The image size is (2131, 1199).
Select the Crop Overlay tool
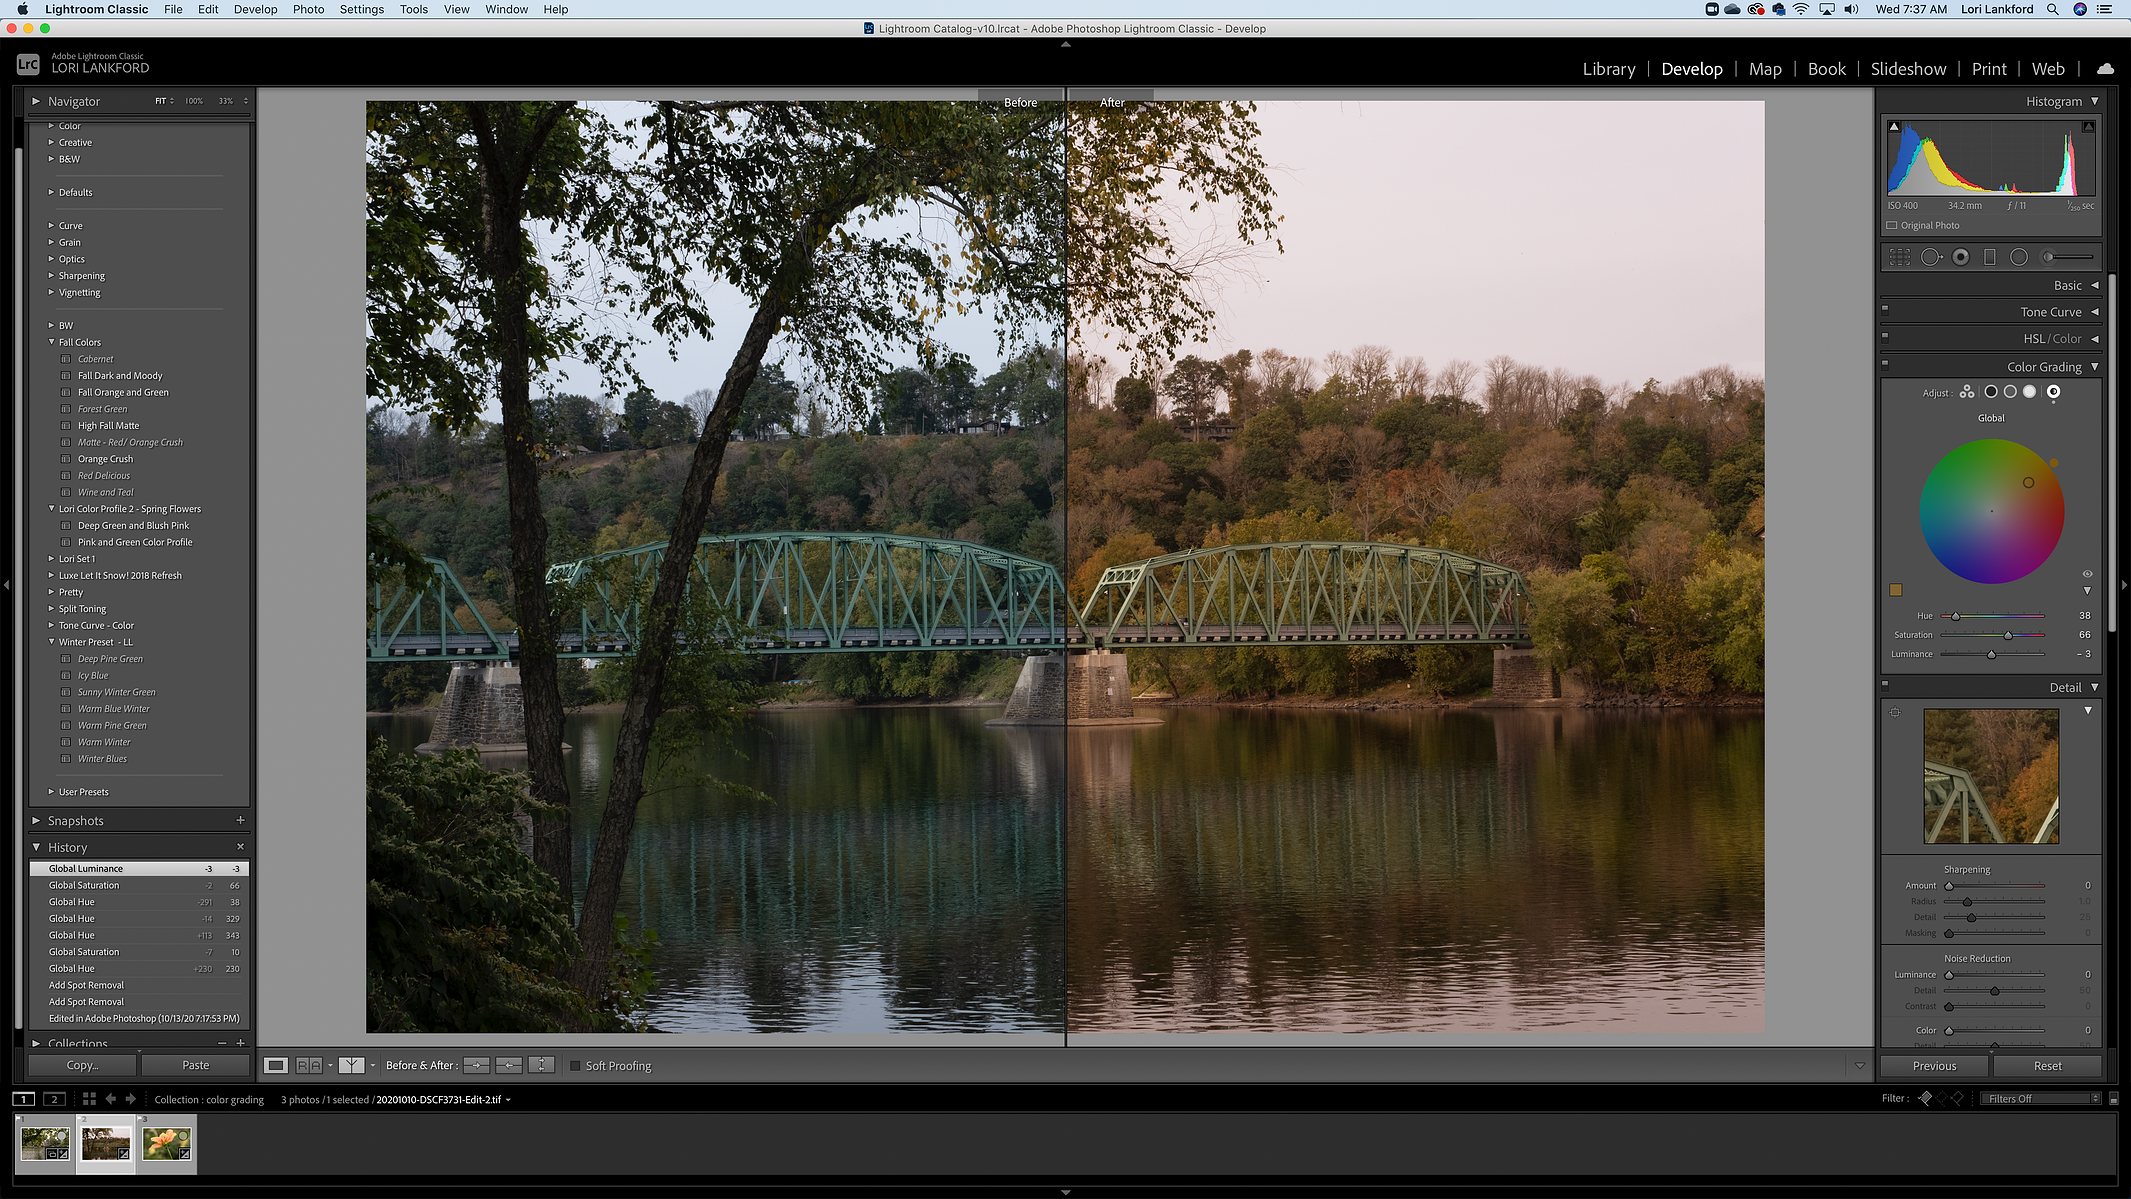1899,257
